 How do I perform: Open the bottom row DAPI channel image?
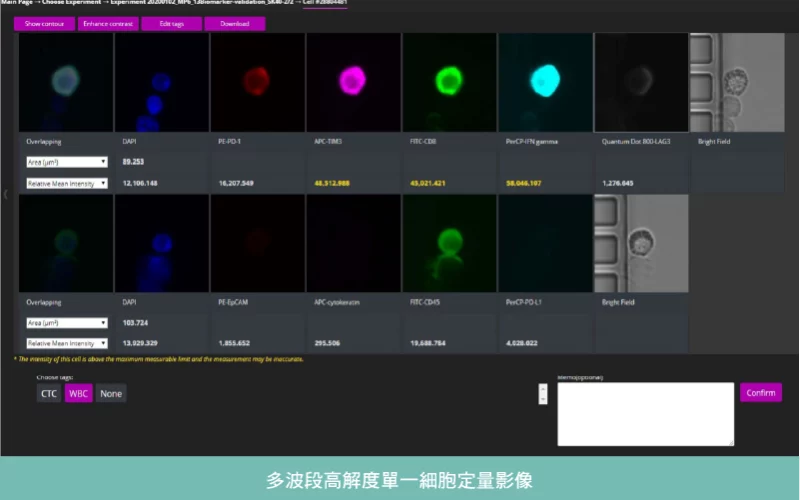pyautogui.click(x=162, y=243)
